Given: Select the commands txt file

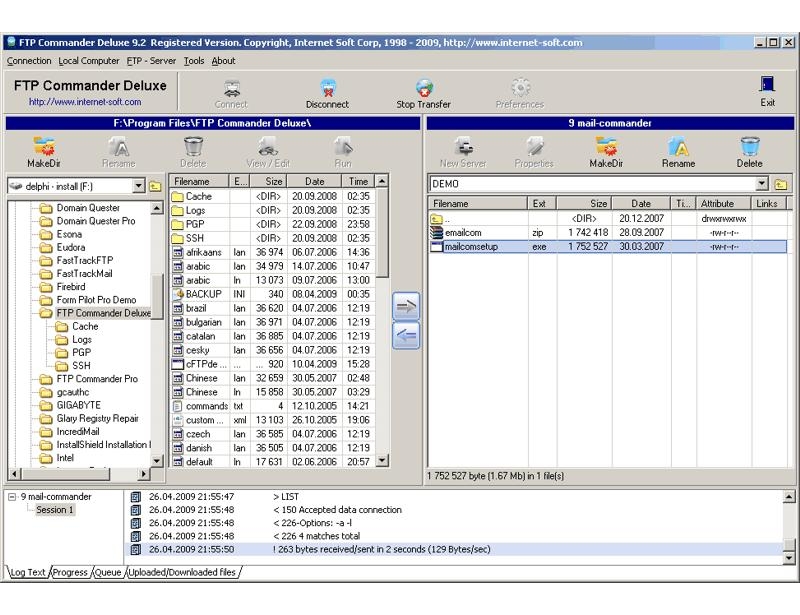Looking at the screenshot, I should click(x=273, y=406).
